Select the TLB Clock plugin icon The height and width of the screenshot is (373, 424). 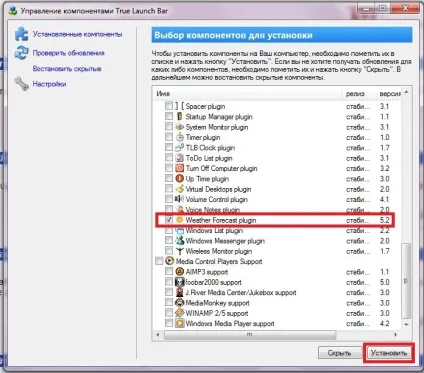click(179, 148)
